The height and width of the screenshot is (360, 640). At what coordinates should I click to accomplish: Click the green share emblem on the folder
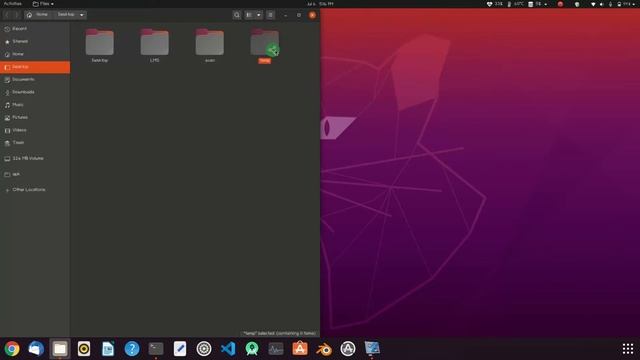pos(272,51)
